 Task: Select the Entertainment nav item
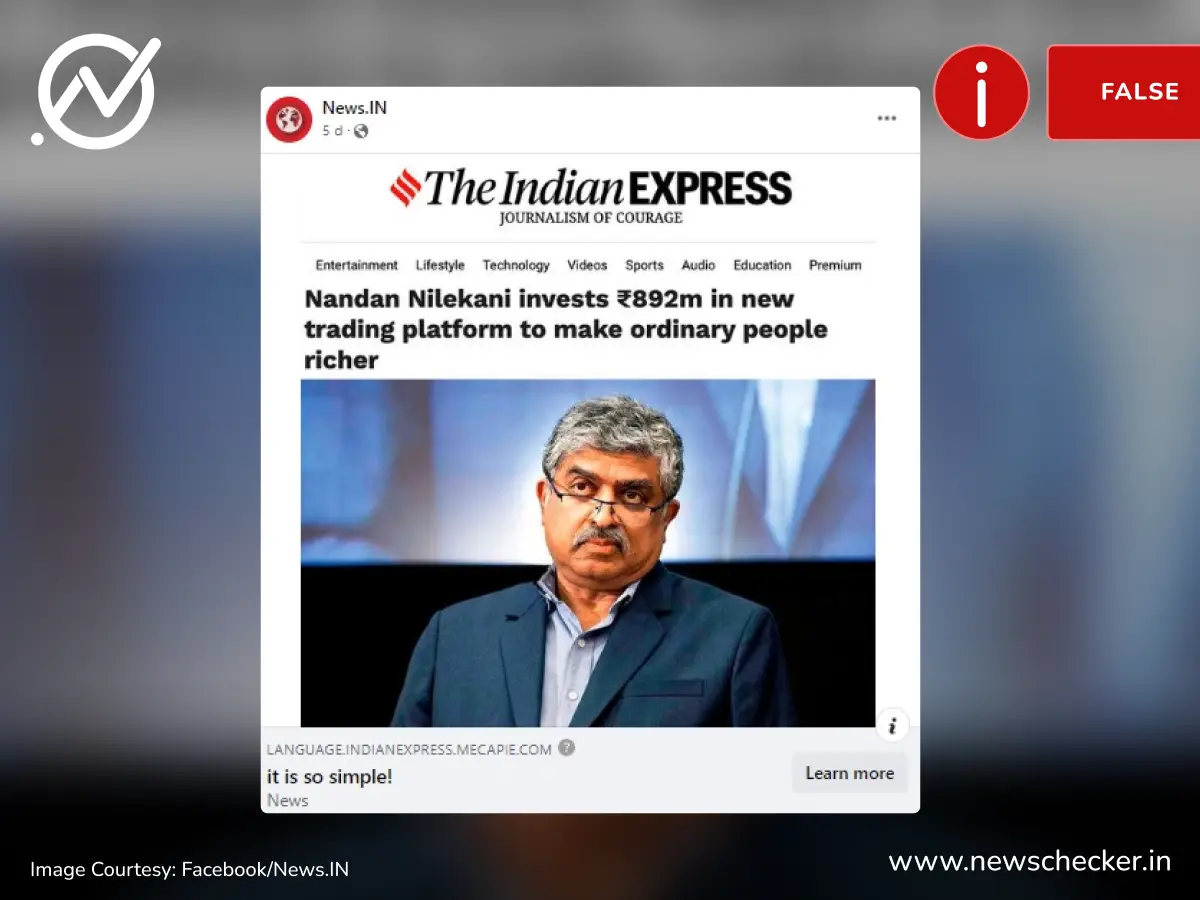[357, 265]
